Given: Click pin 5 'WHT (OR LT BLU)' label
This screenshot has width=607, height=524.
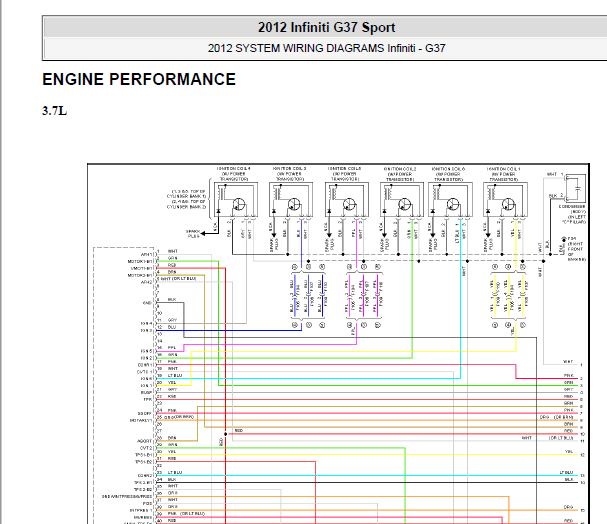Looking at the screenshot, I should click(x=179, y=279).
